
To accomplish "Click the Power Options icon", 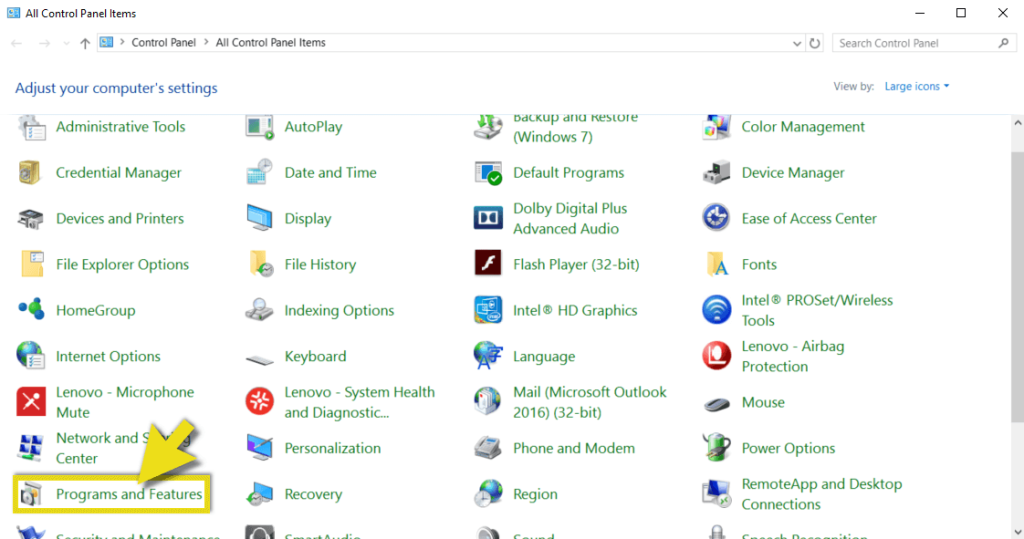I will point(716,448).
